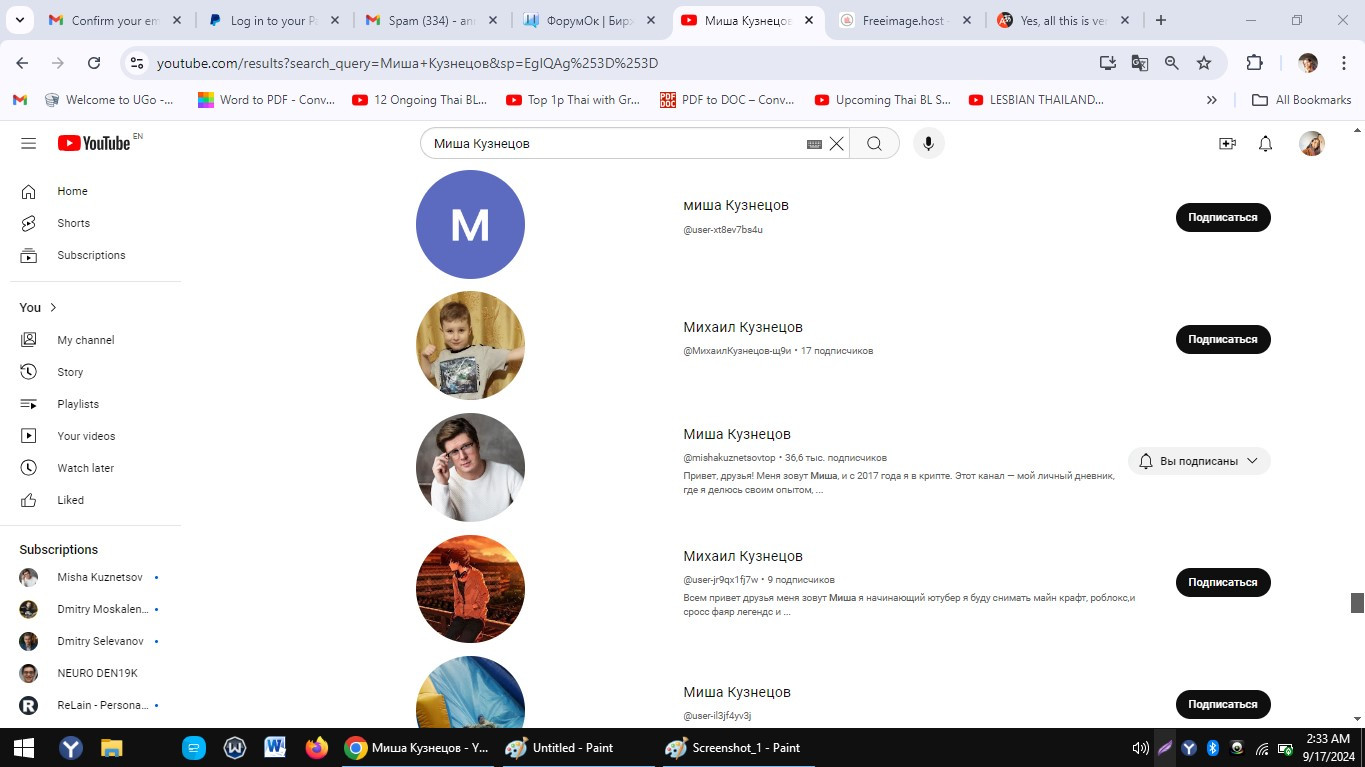Subscribe to Михаил Кузнецов with 9 subscribers
Image resolution: width=1365 pixels, height=767 pixels.
[1223, 582]
